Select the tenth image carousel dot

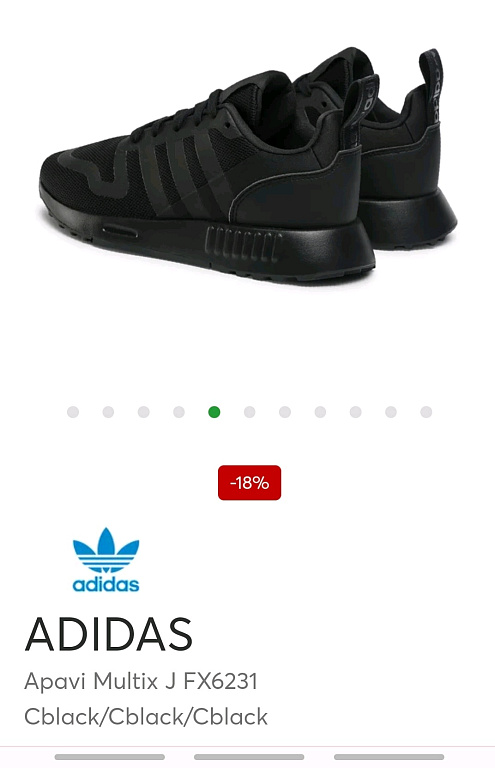pyautogui.click(x=391, y=412)
